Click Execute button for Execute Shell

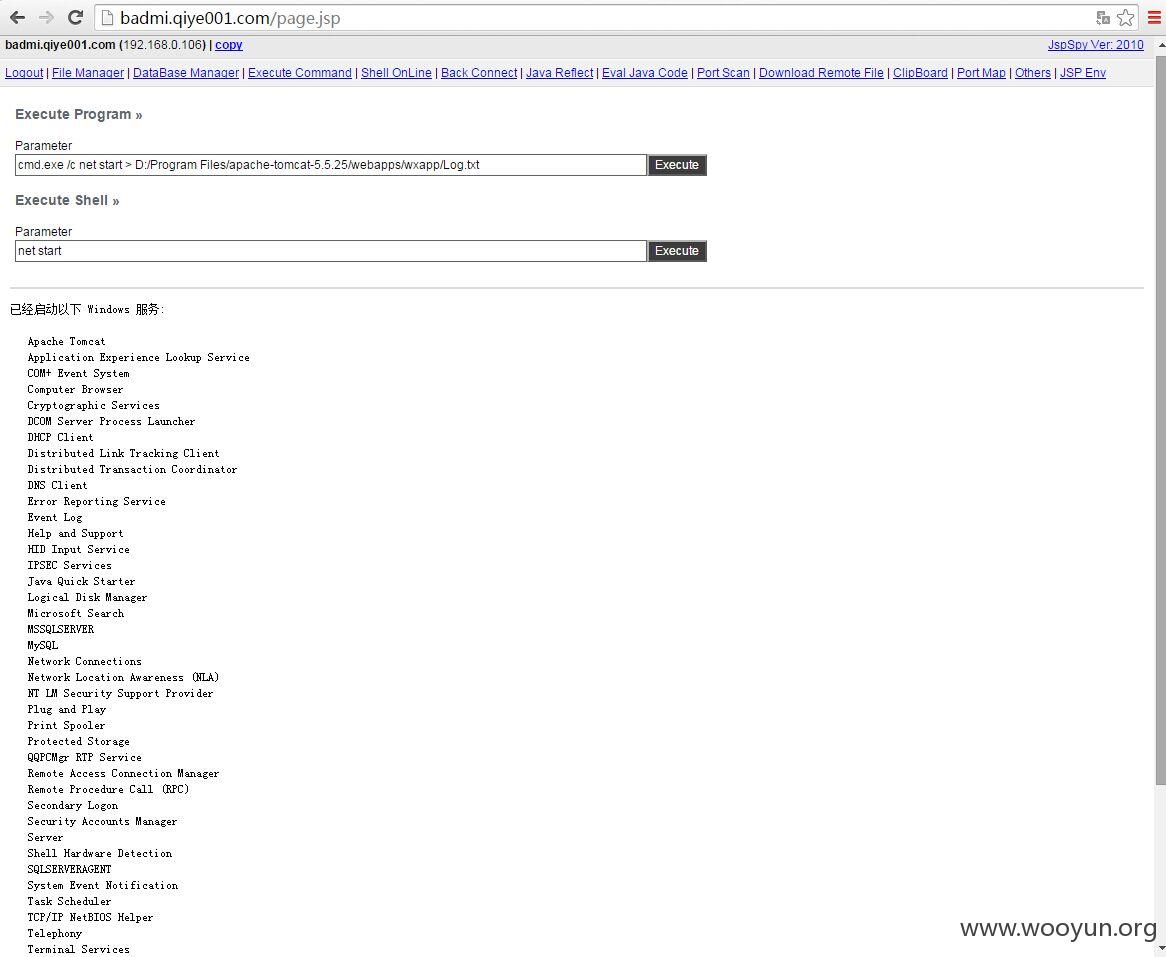(x=677, y=251)
